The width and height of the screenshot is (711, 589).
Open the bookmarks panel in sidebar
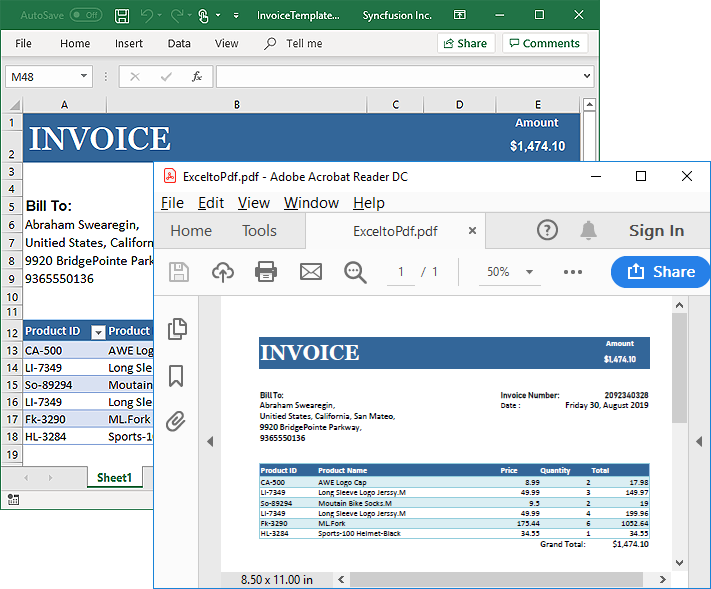point(177,376)
